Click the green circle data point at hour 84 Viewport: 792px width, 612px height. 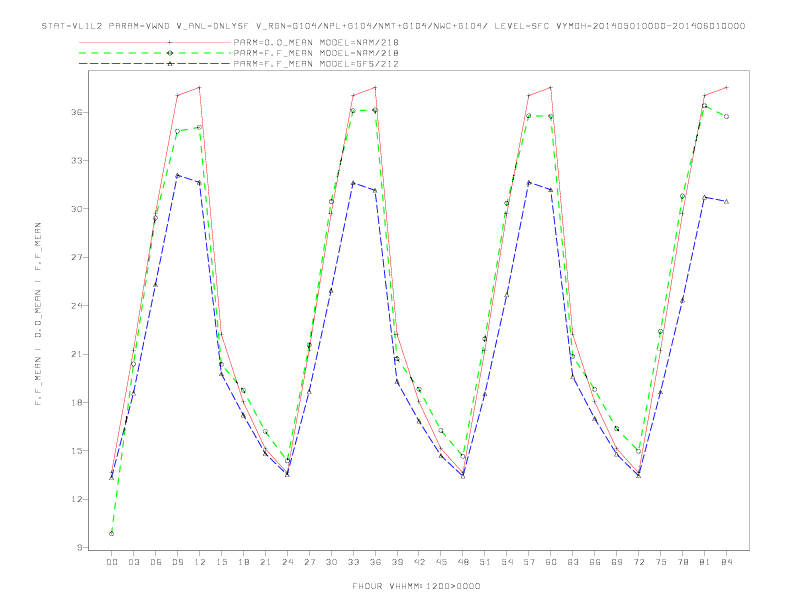coord(726,117)
